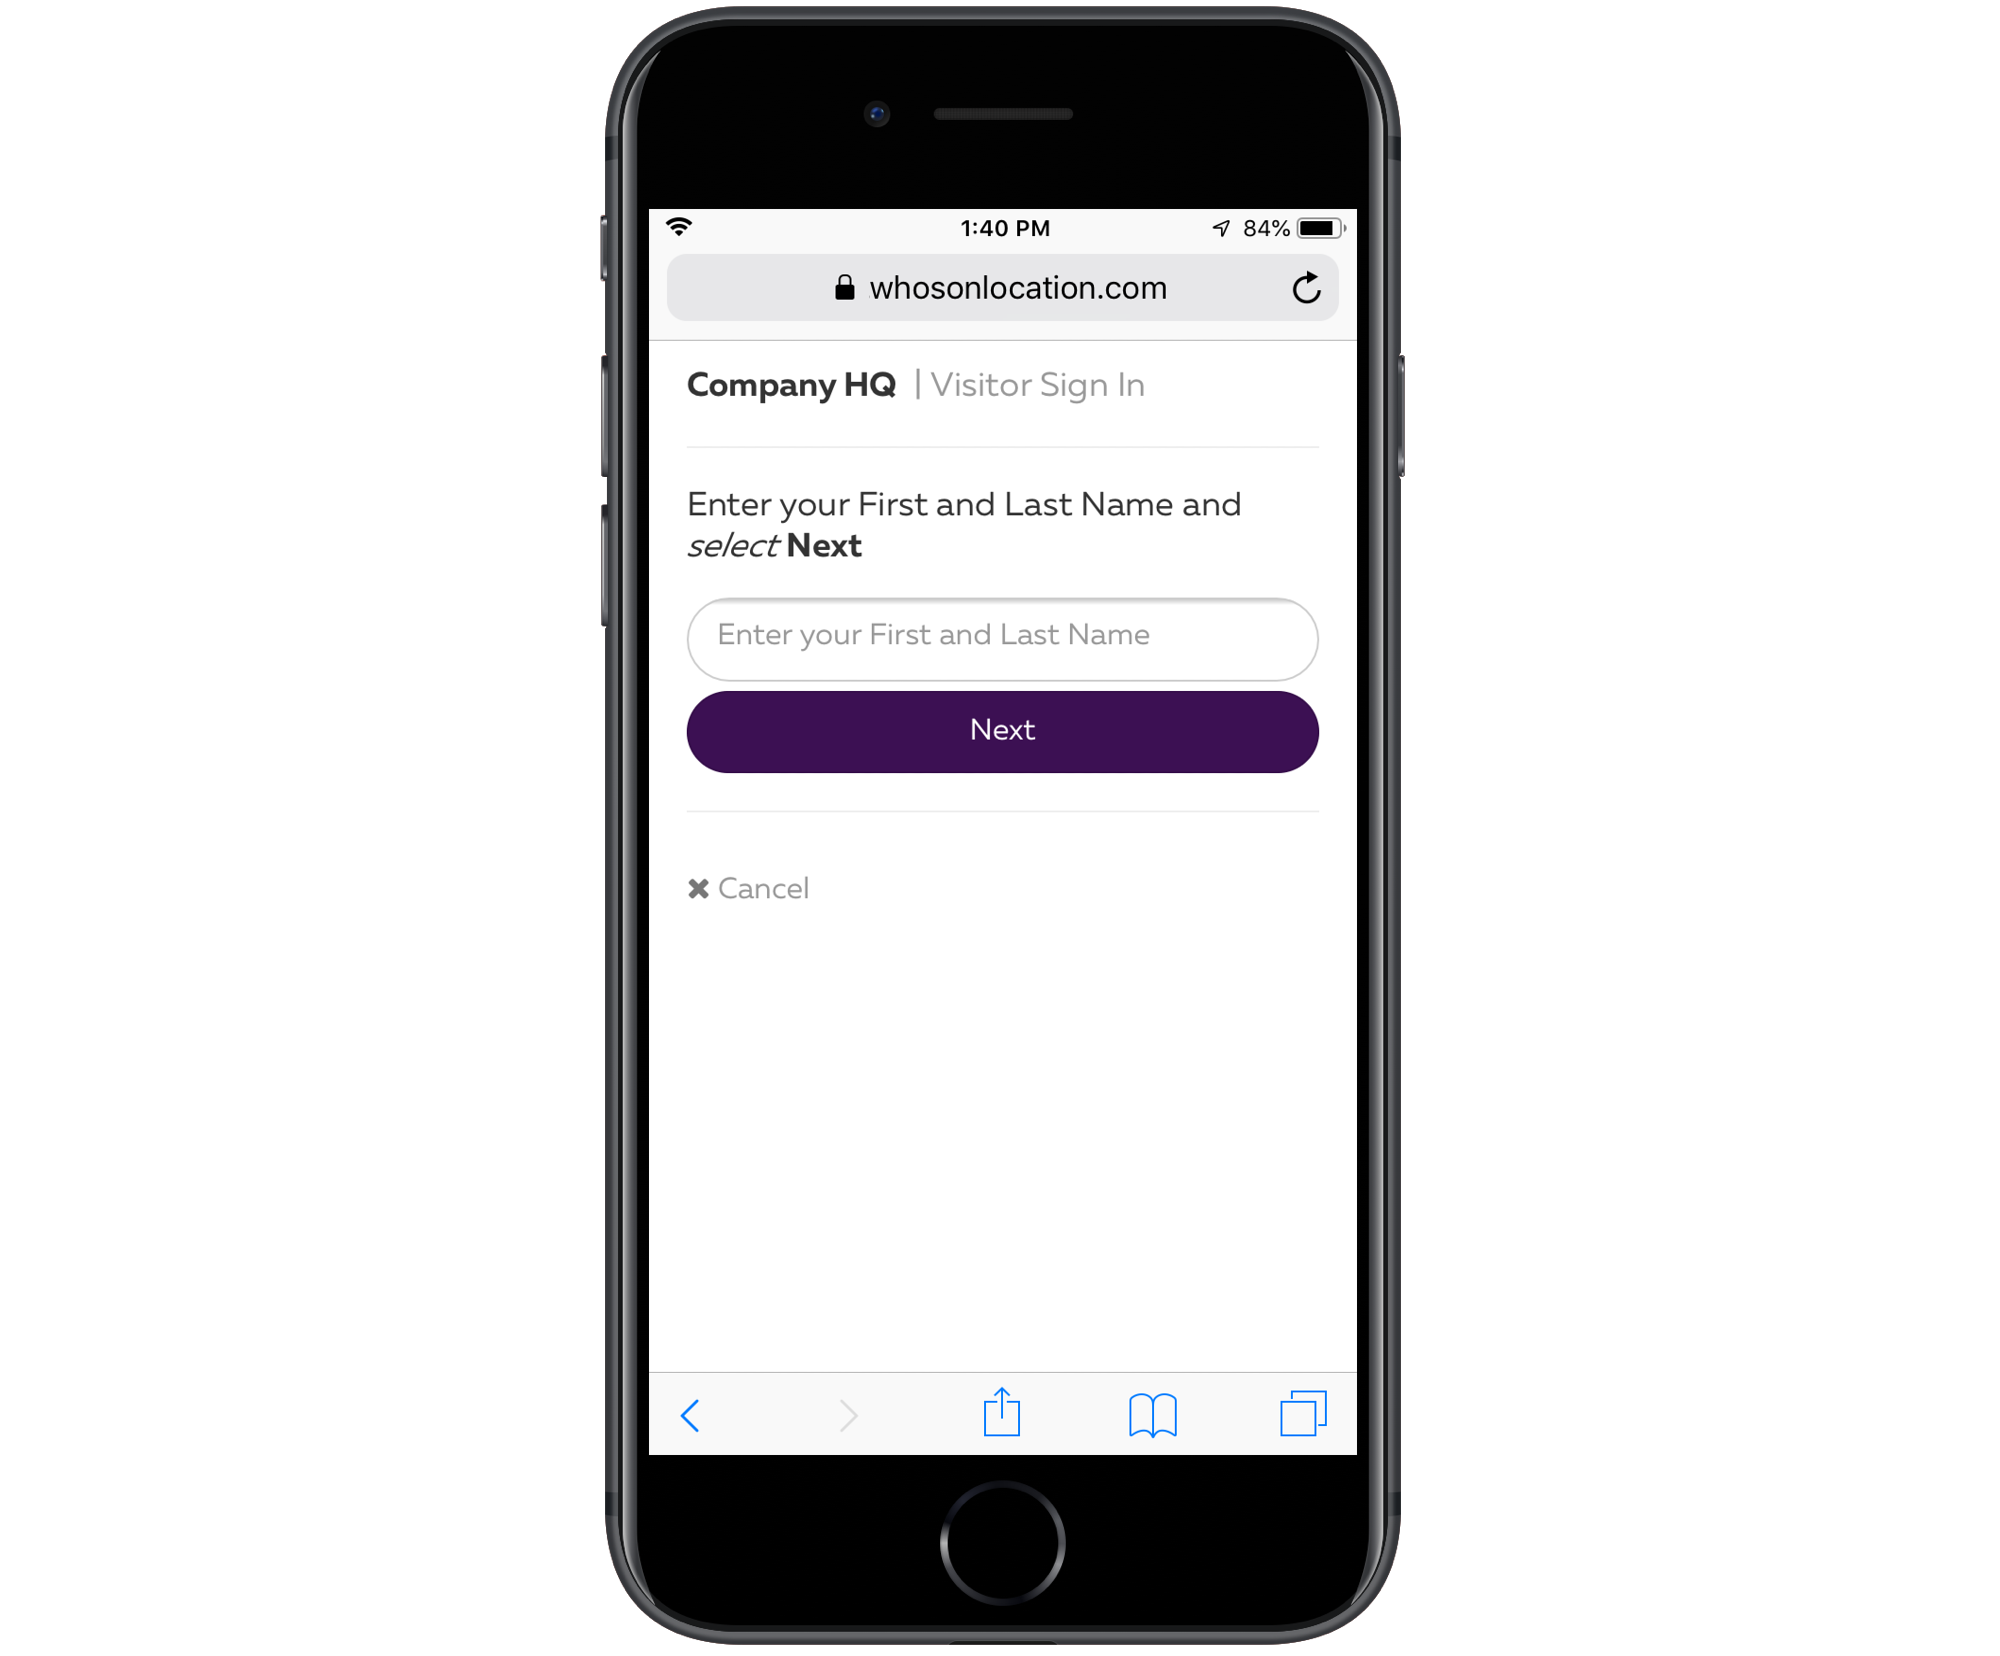Click the Cancel link
2000x1656 pixels.
[749, 889]
